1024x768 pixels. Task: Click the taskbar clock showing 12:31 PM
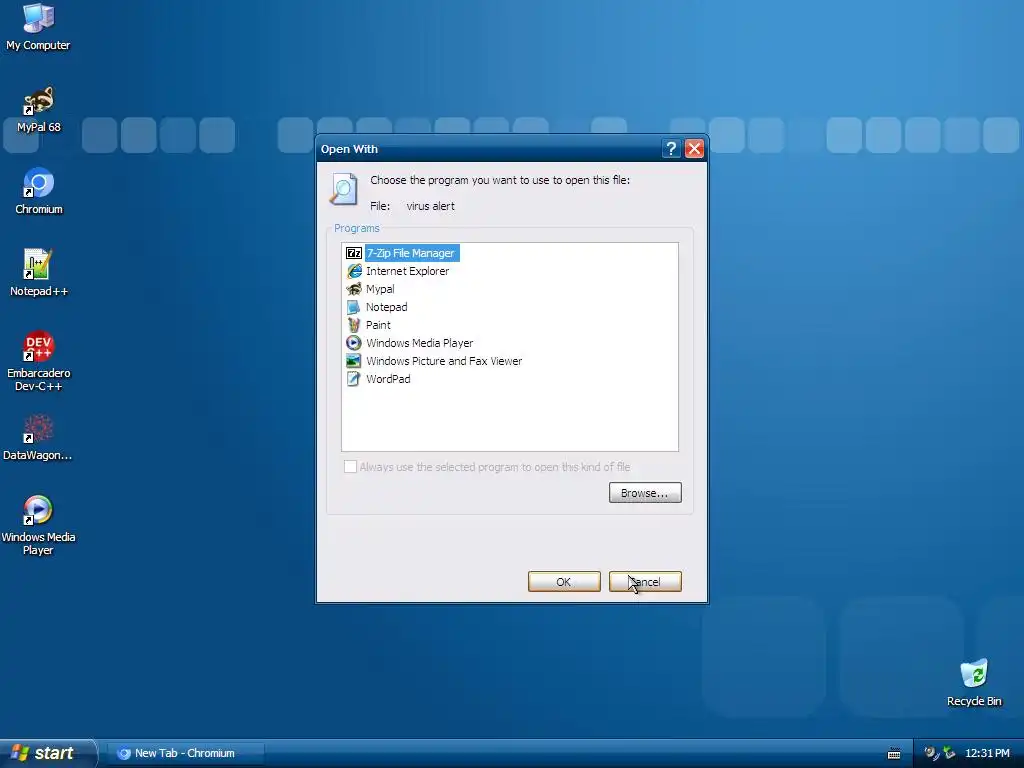pos(987,753)
